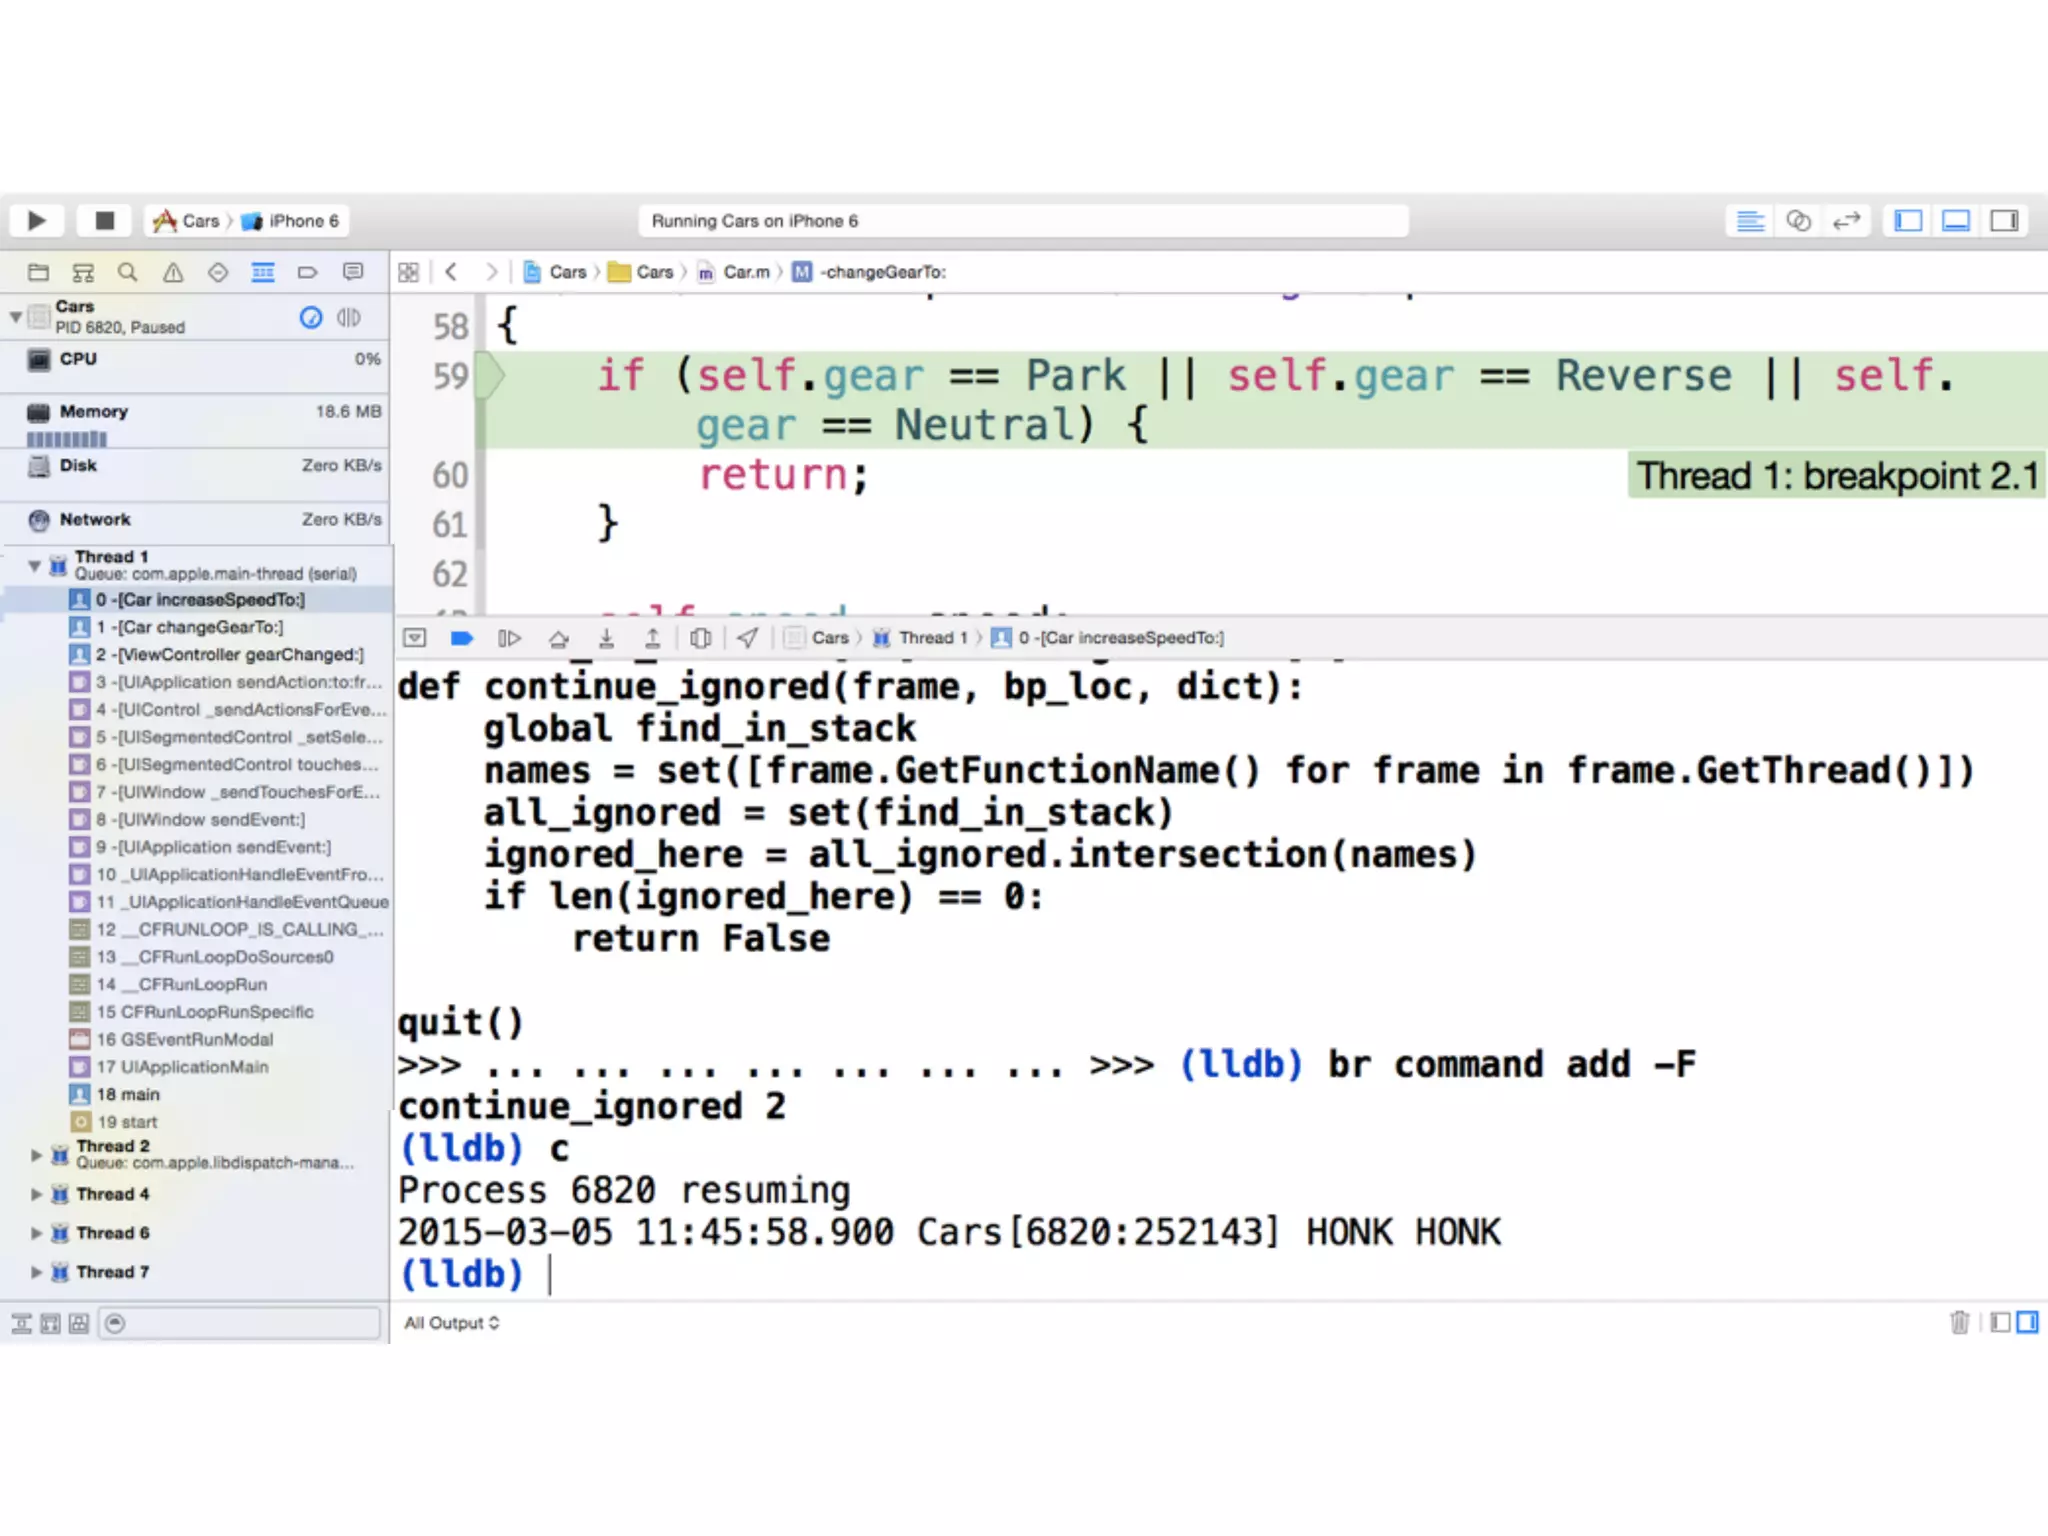
Task: Click the Stop button in Xcode toolbar
Action: (x=104, y=221)
